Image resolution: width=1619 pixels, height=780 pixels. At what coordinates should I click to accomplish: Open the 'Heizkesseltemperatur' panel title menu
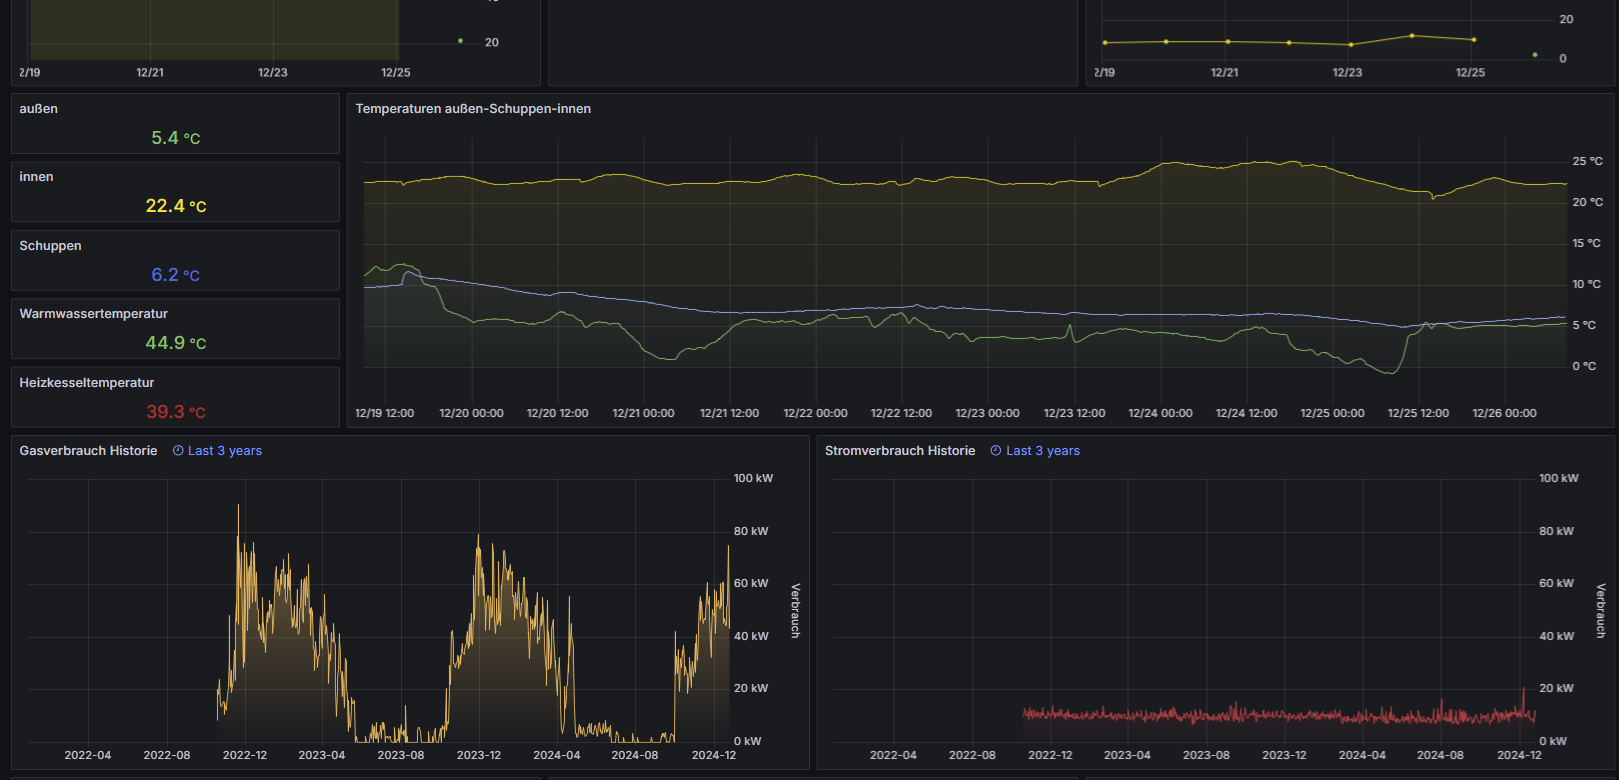point(87,383)
